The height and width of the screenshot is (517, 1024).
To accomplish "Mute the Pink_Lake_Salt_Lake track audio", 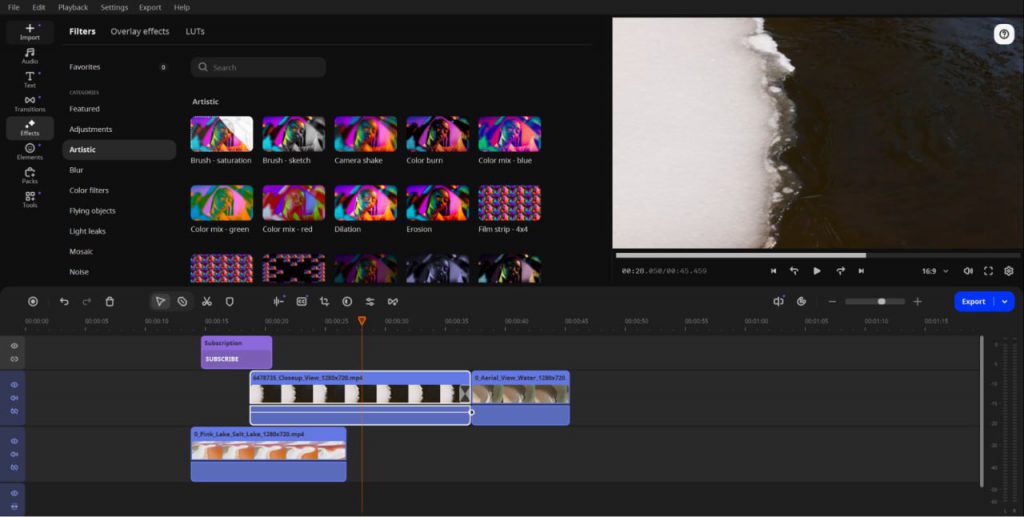I will (14, 454).
